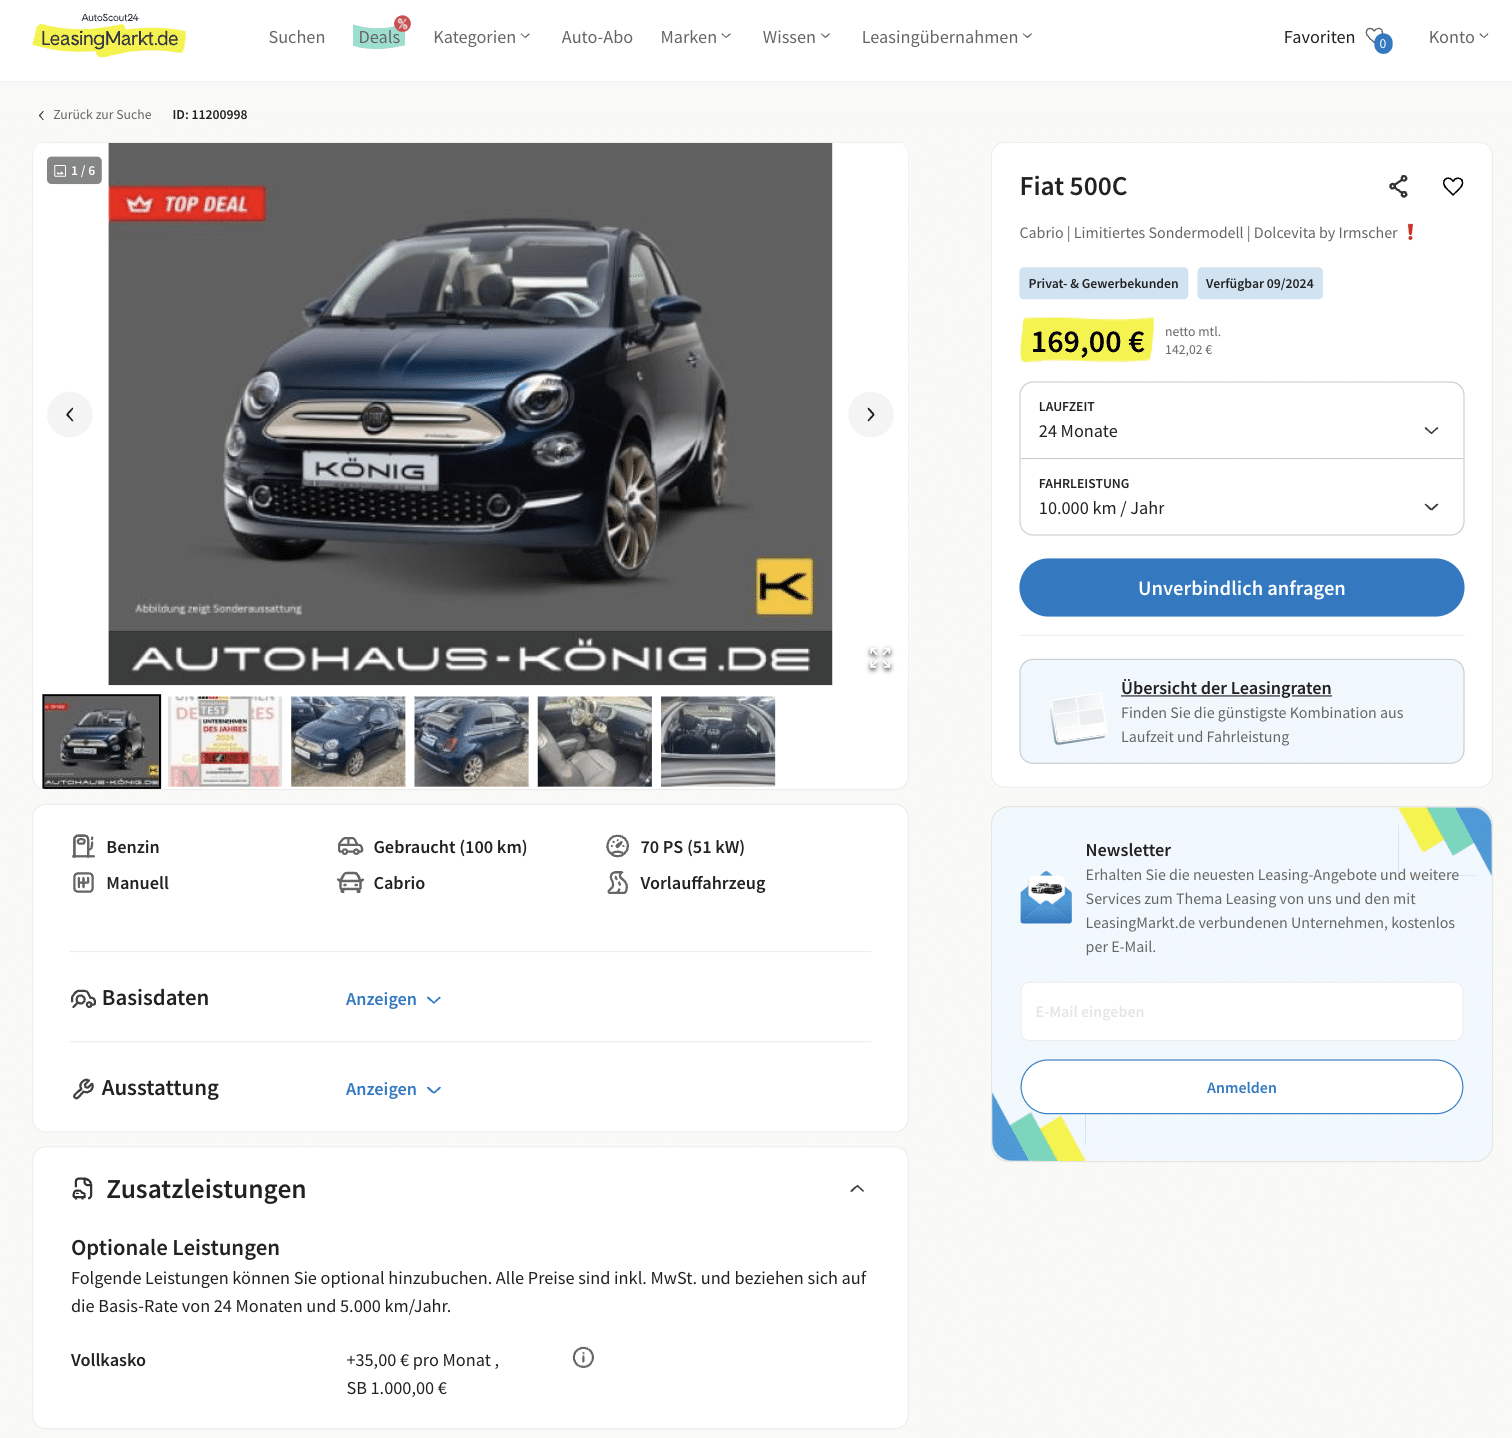
Task: Click the Basisdaten car key icon
Action: point(83,998)
